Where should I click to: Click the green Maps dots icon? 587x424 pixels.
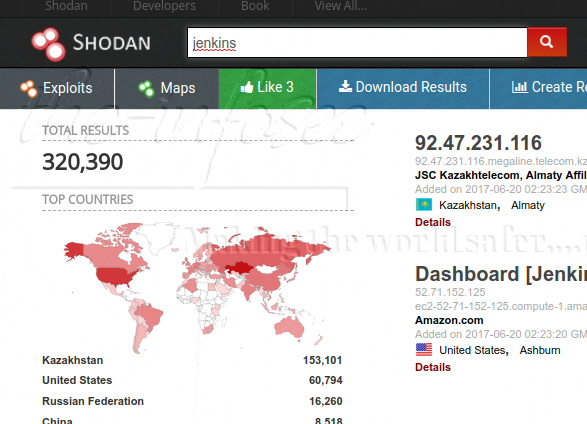point(146,89)
